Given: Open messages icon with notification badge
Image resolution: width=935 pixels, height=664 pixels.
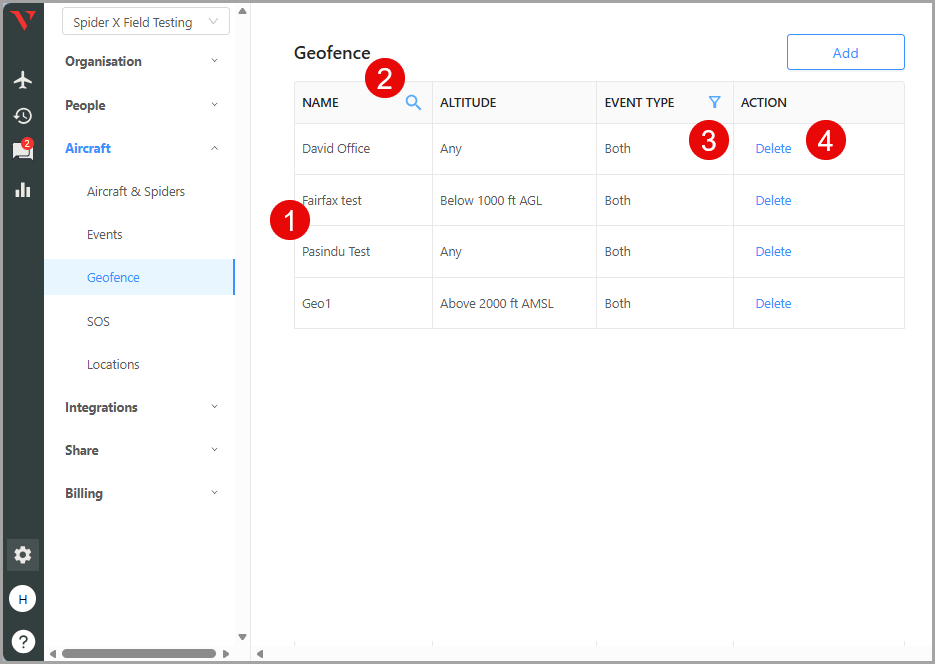Looking at the screenshot, I should [22, 151].
